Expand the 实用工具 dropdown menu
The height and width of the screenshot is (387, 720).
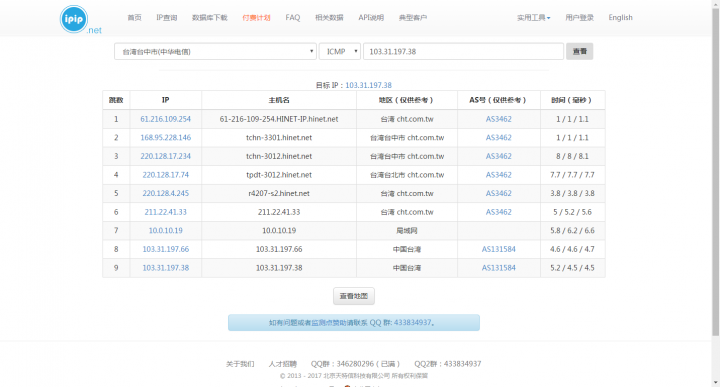[534, 17]
